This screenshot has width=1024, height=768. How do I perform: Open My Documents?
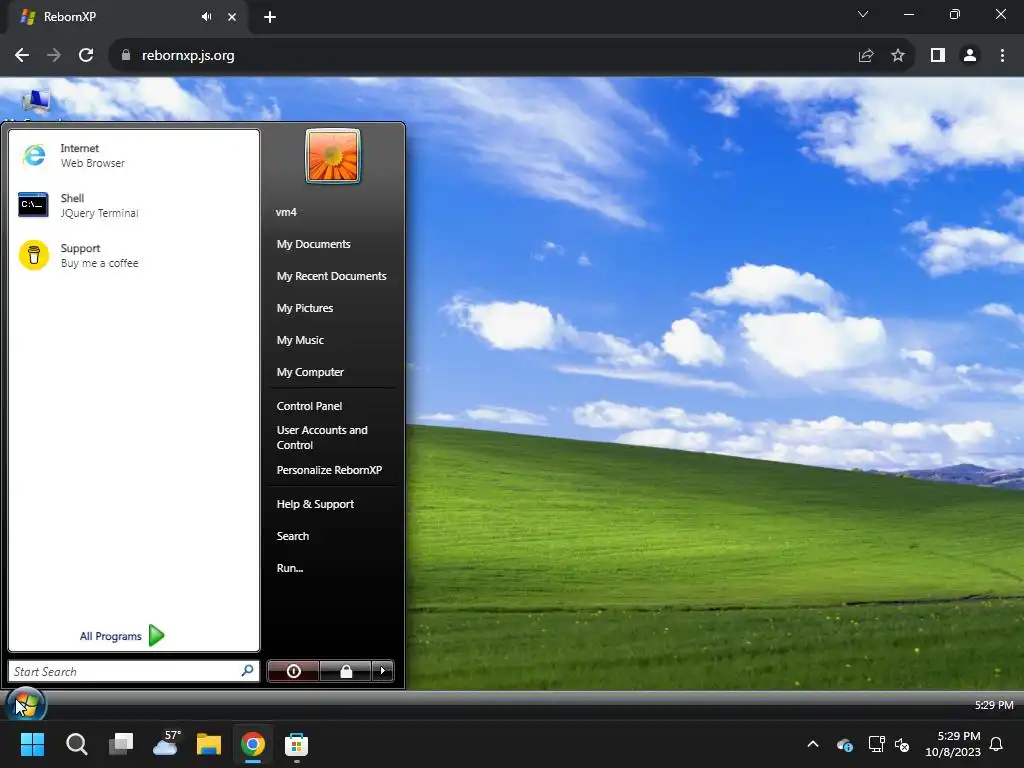point(313,244)
